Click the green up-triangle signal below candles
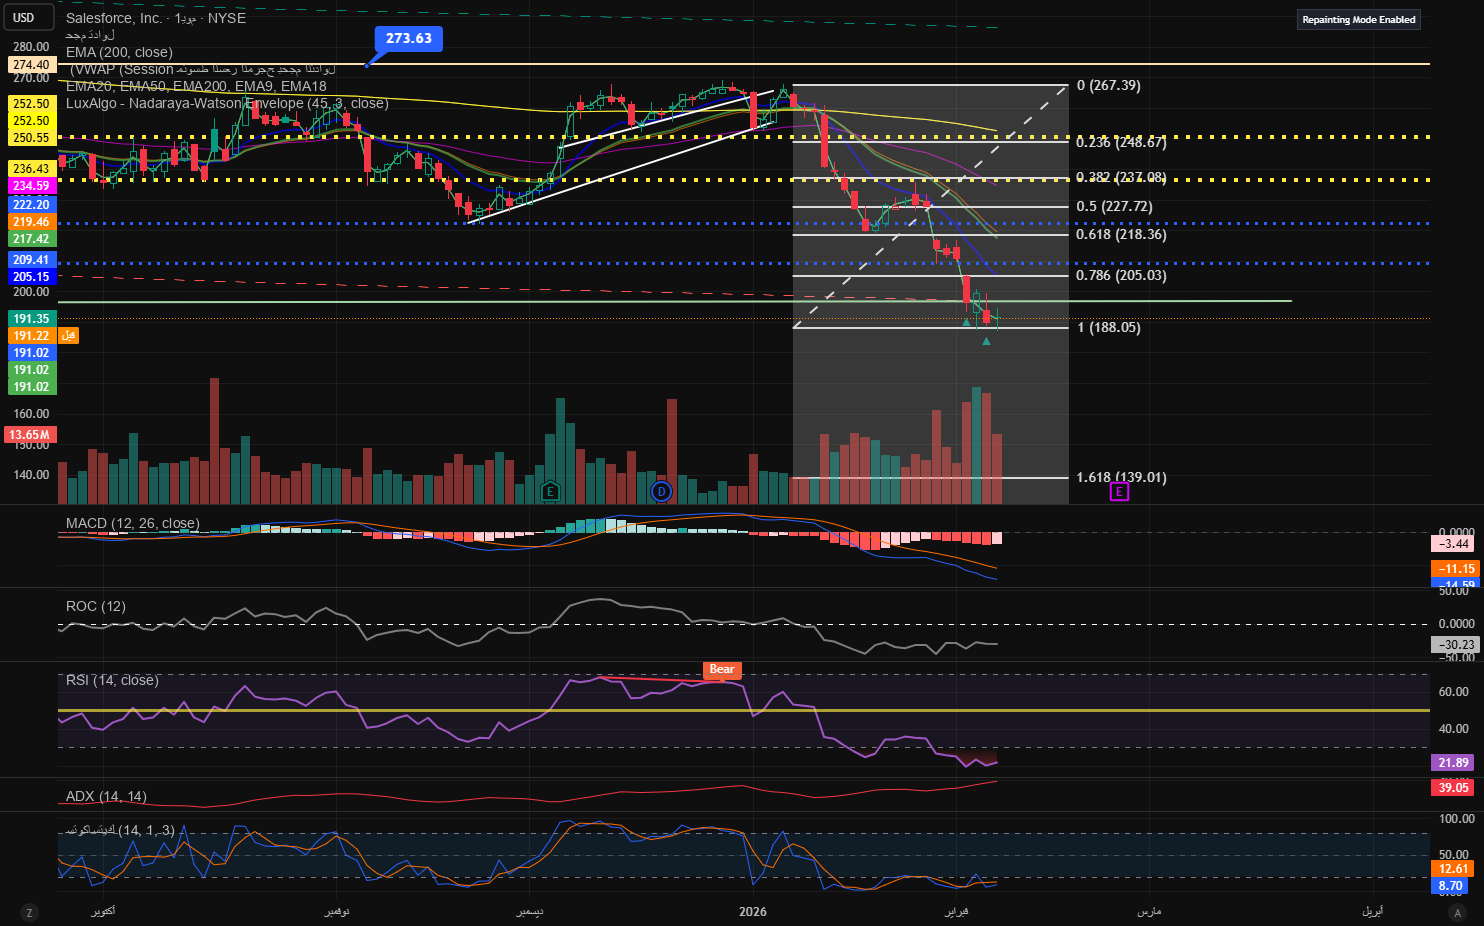This screenshot has height=926, width=1484. tap(986, 342)
